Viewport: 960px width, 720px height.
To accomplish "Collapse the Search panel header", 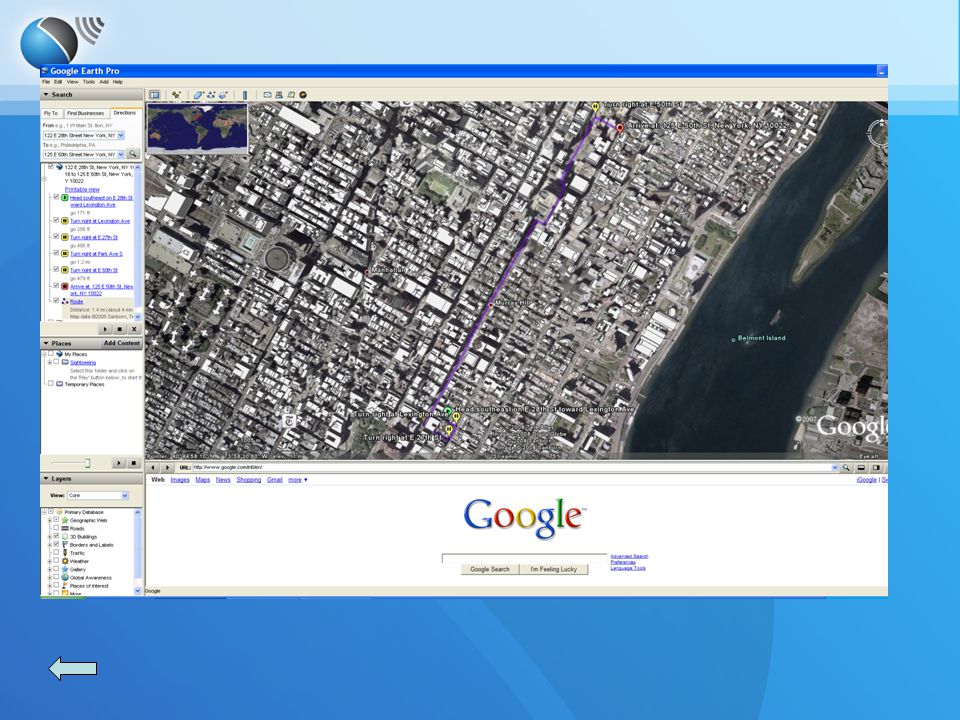I will click(x=46, y=94).
